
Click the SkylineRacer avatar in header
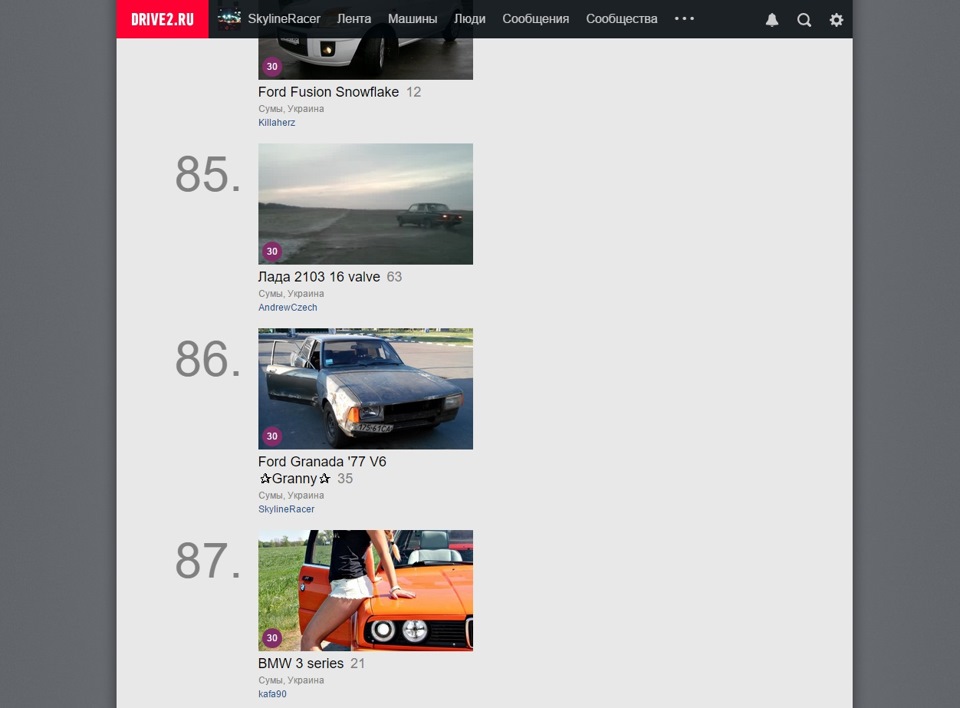tap(229, 19)
